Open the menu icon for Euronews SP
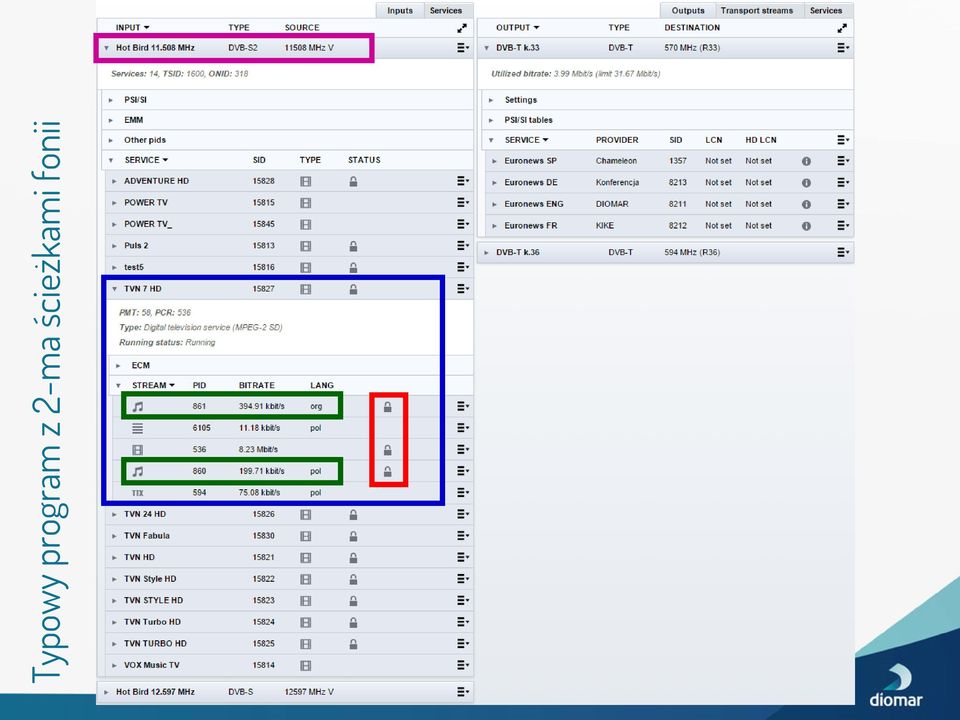Screen dimensions: 960x720 tap(843, 161)
